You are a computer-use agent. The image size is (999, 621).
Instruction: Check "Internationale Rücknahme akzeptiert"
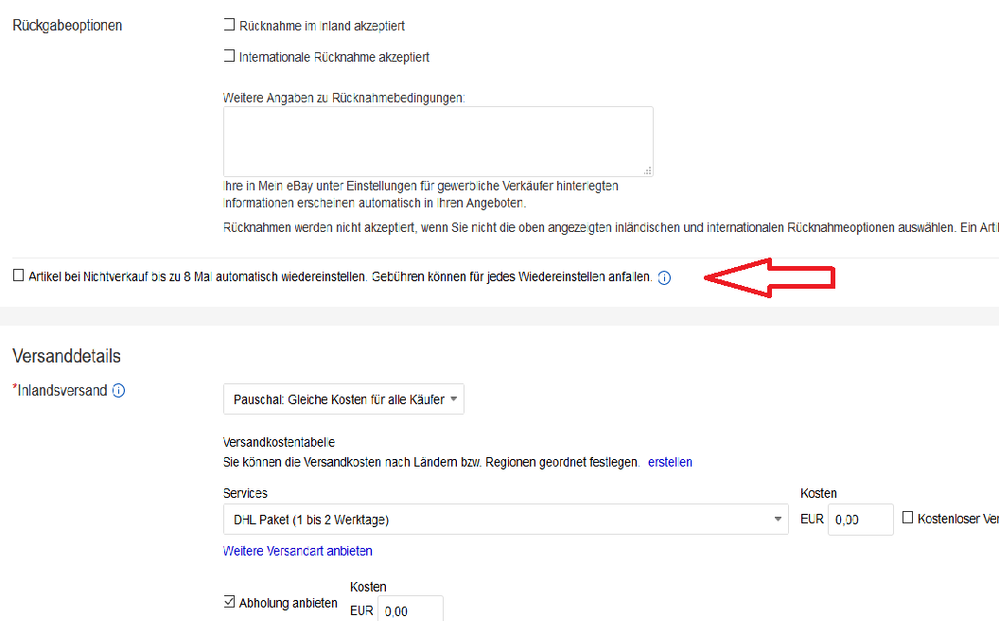click(x=228, y=57)
